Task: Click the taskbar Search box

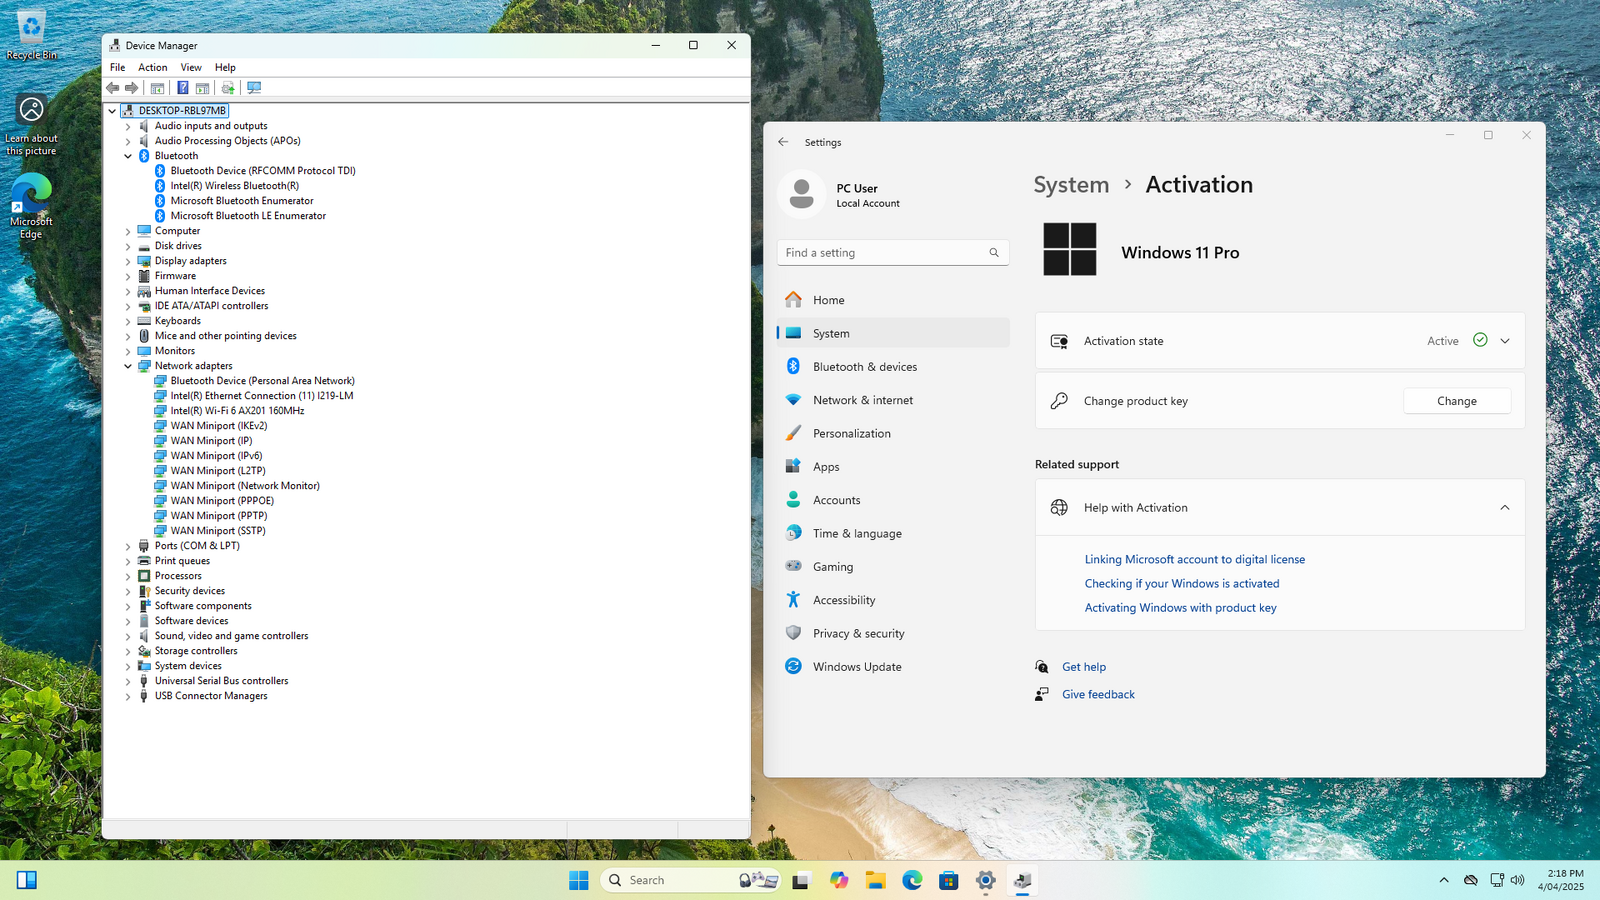Action: point(690,880)
